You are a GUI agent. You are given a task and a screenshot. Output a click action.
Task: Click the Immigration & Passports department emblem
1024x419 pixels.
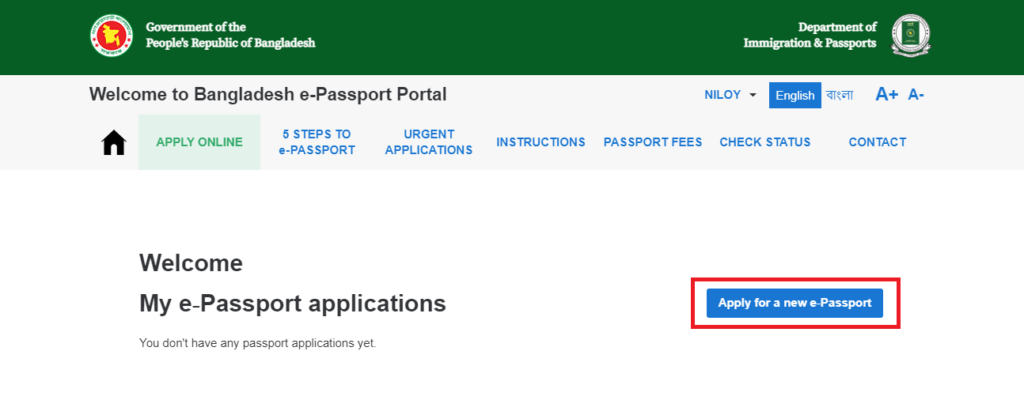pos(910,35)
